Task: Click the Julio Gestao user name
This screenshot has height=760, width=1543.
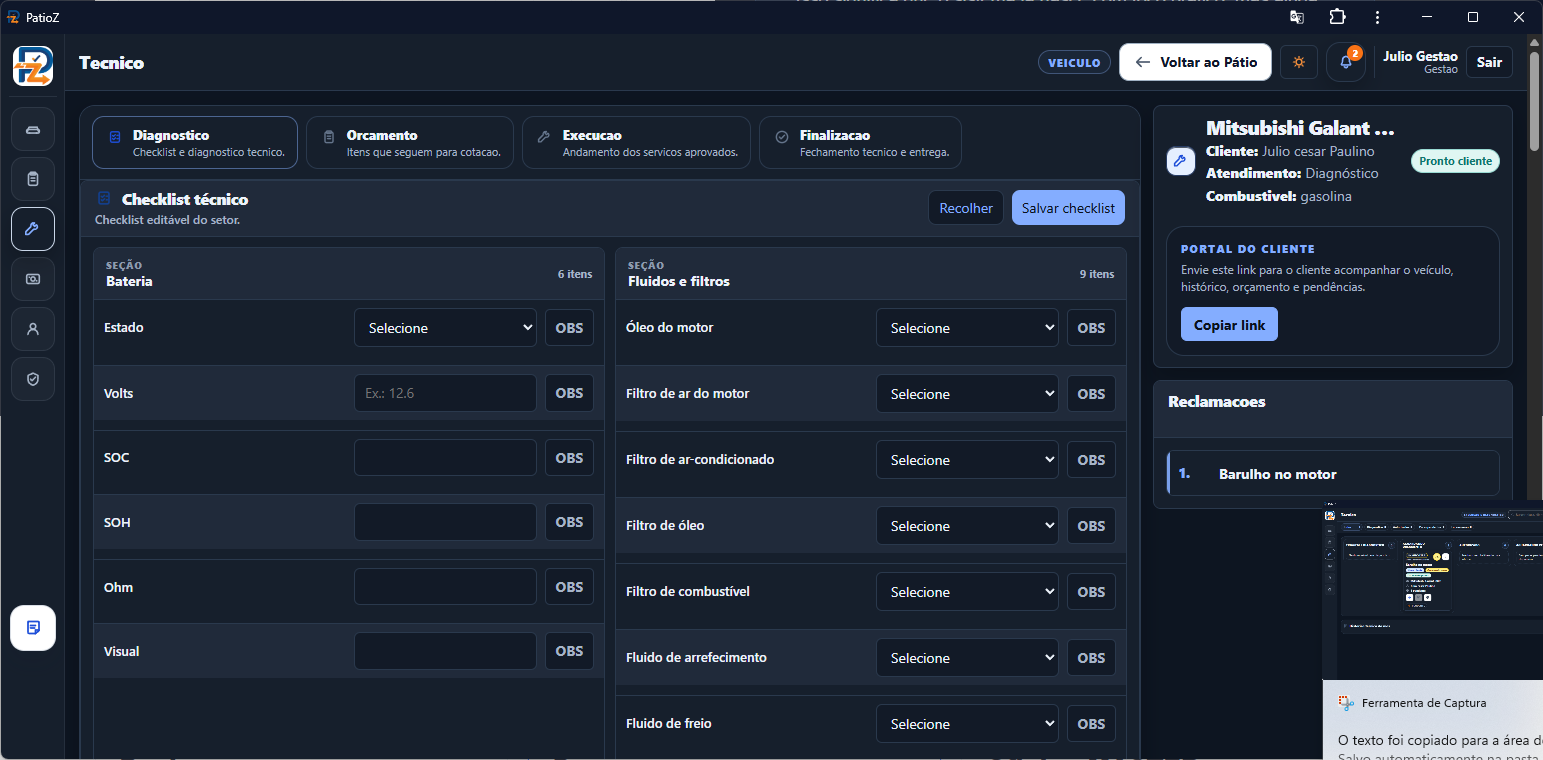Action: (x=1420, y=56)
